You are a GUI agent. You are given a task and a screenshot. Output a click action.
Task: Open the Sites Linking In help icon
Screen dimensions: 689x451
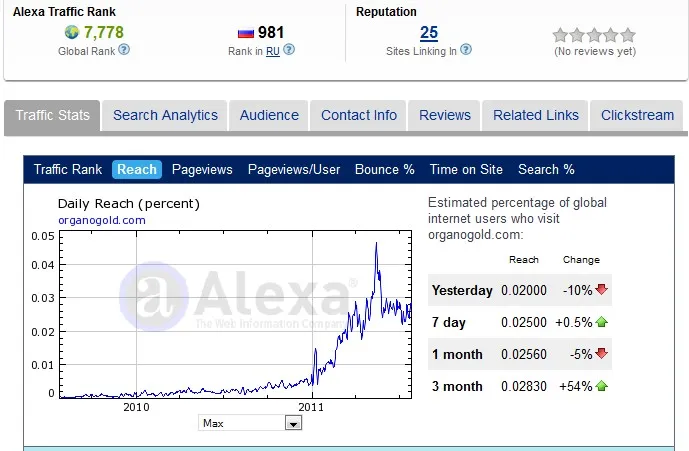coord(466,50)
